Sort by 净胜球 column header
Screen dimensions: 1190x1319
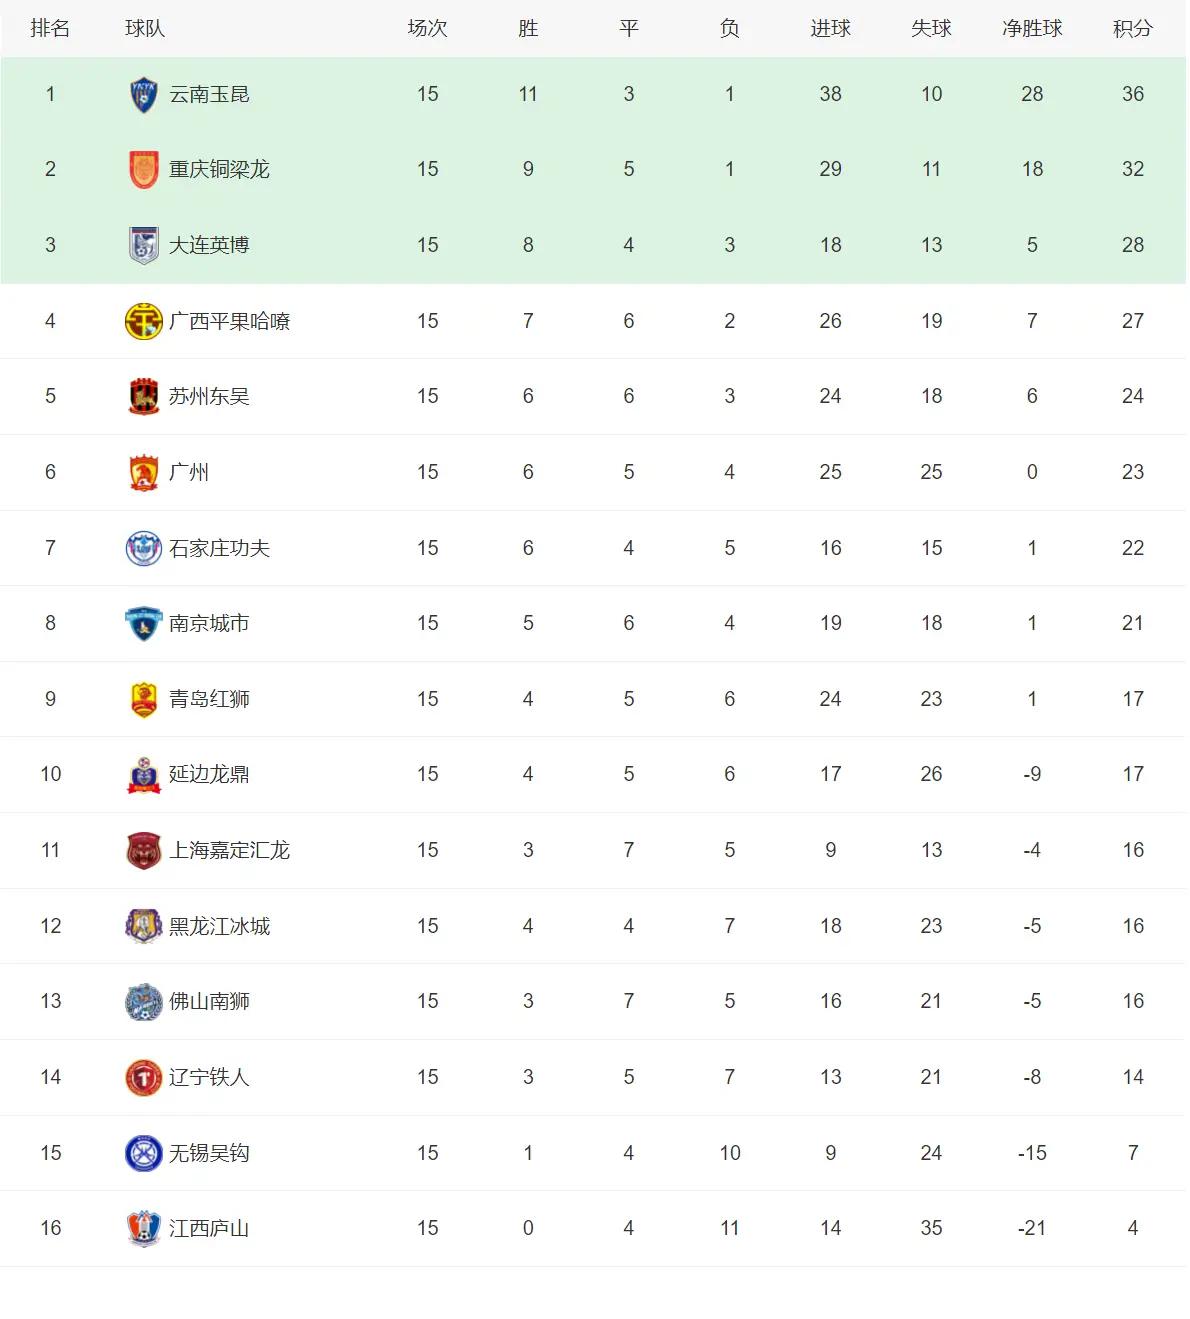click(x=1032, y=29)
